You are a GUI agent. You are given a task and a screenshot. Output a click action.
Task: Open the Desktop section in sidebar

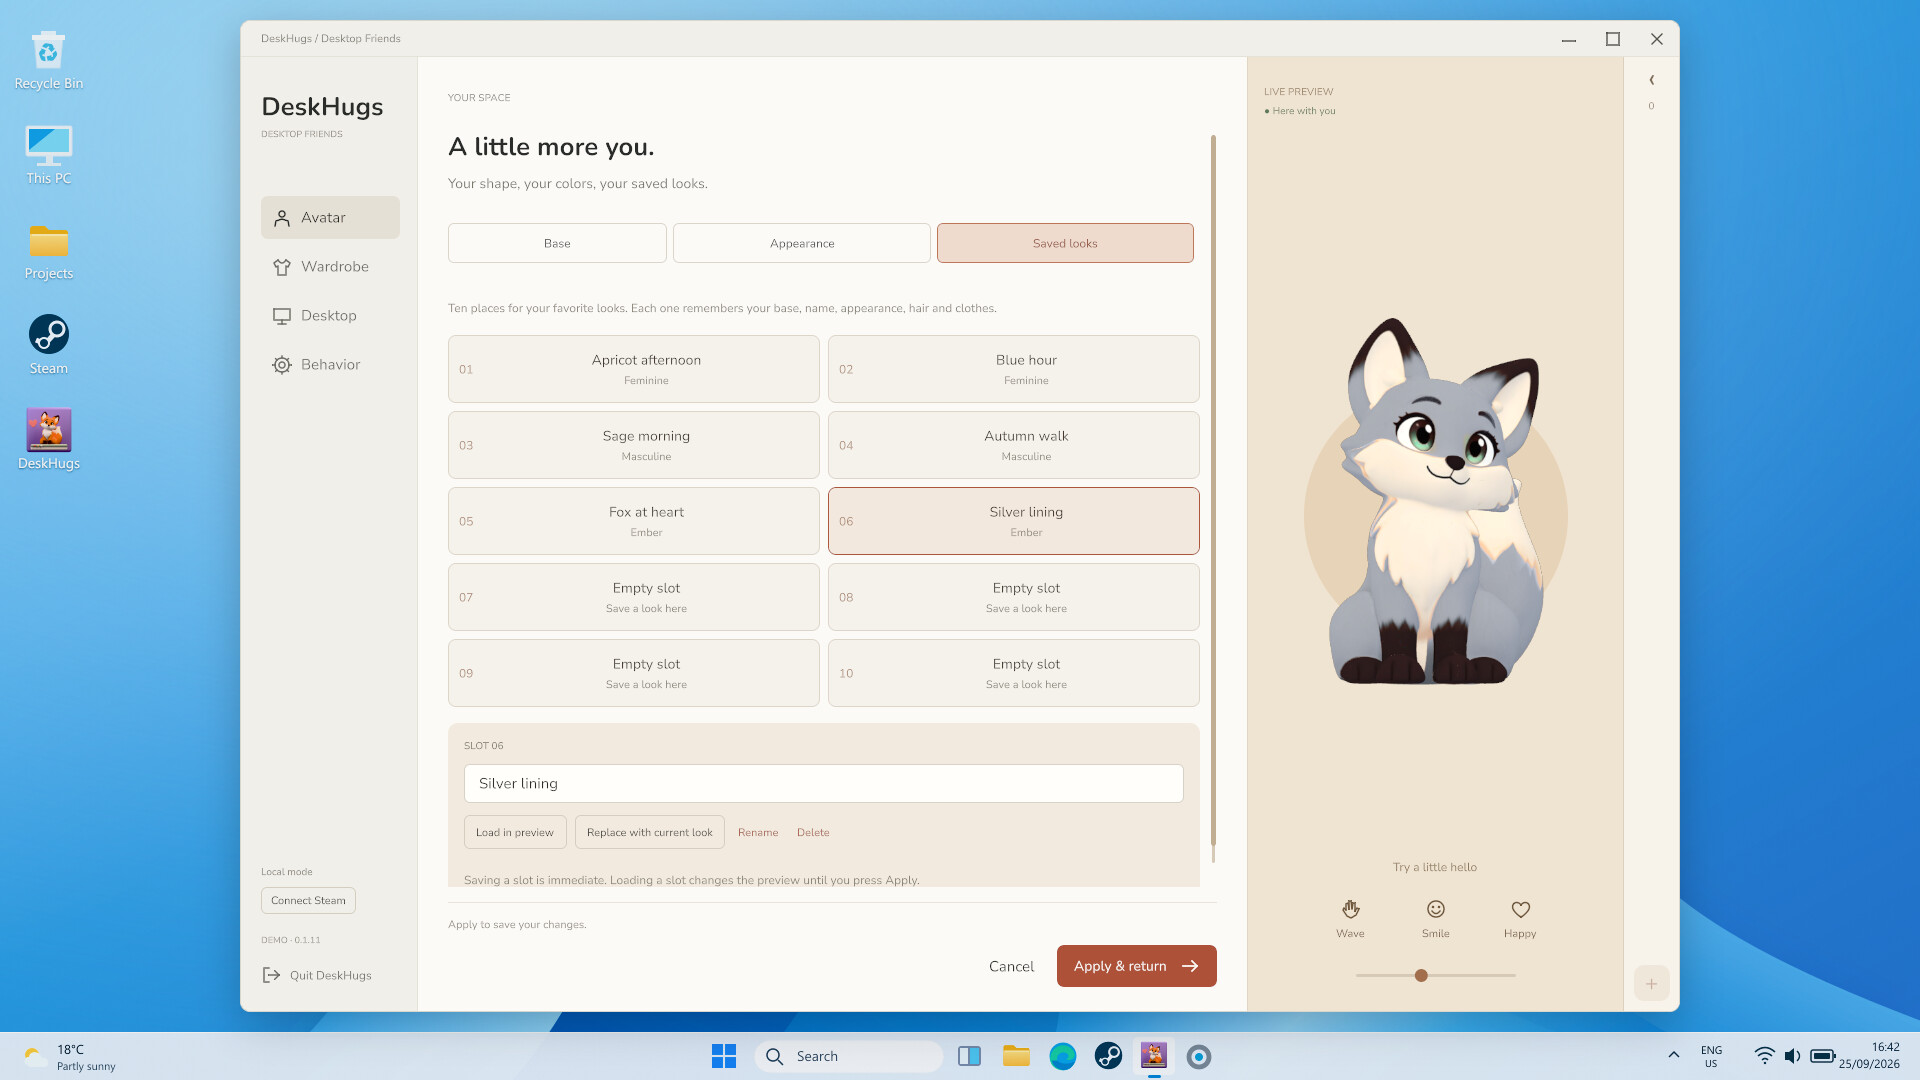click(330, 316)
